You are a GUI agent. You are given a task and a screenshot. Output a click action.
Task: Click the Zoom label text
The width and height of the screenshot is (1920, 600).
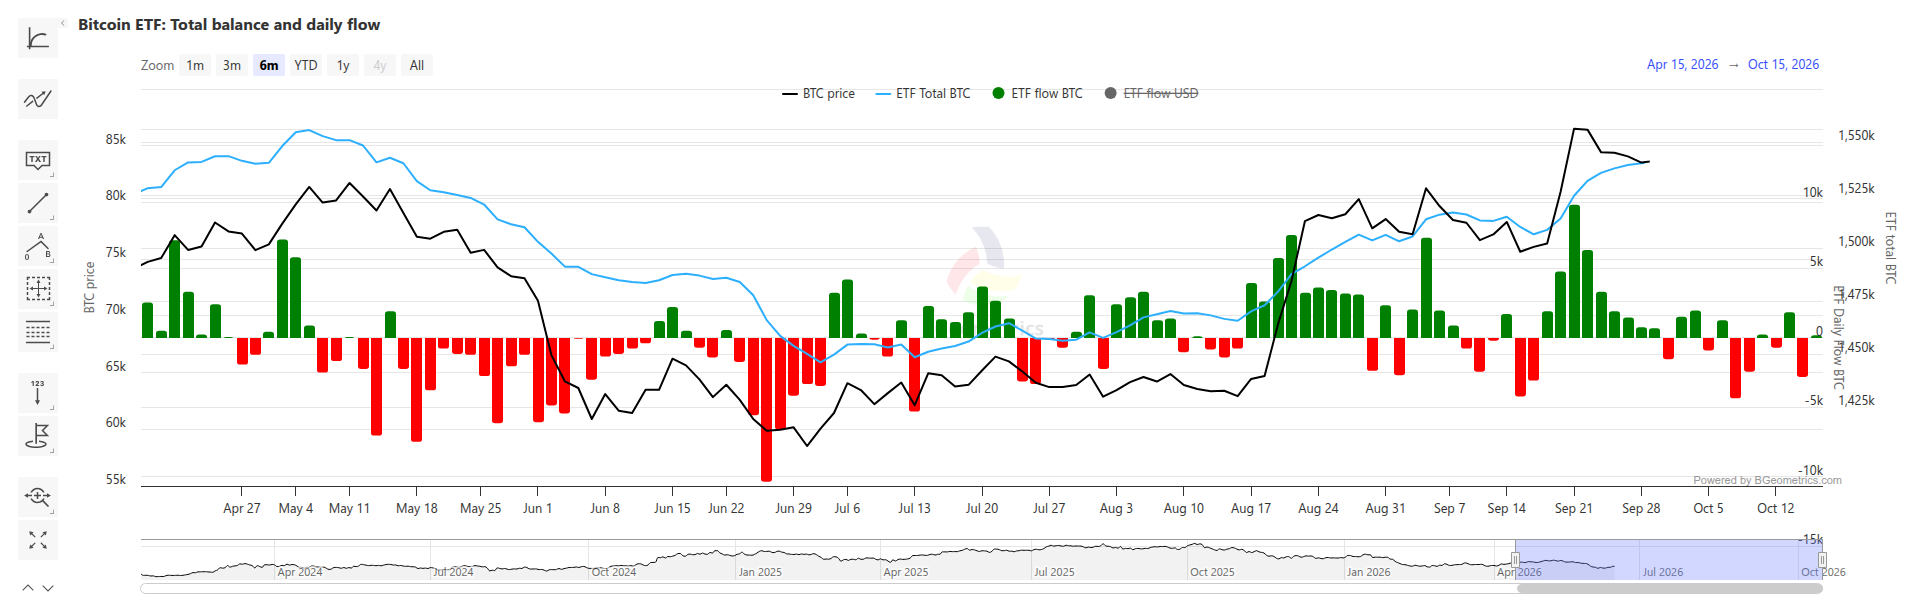pyautogui.click(x=157, y=65)
